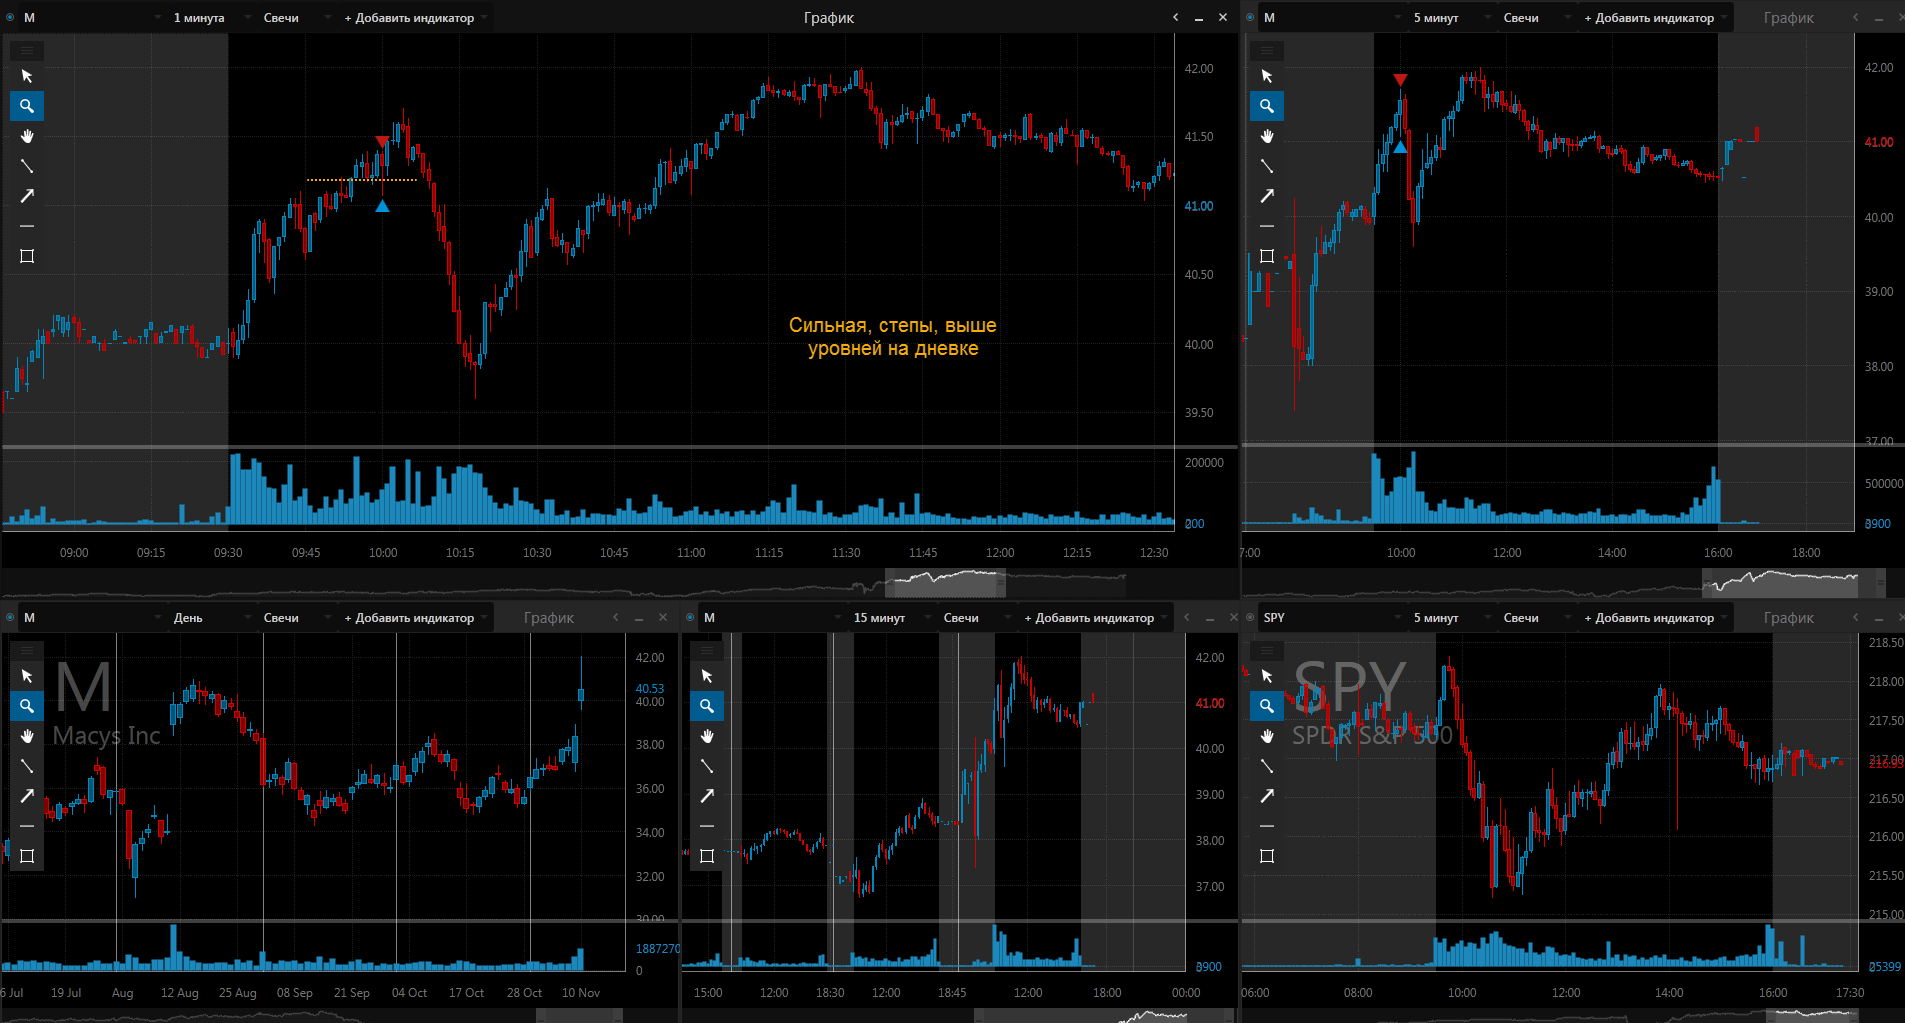
Task: Activate the hand pan tool in the 1-minute chart
Action: tap(27, 136)
